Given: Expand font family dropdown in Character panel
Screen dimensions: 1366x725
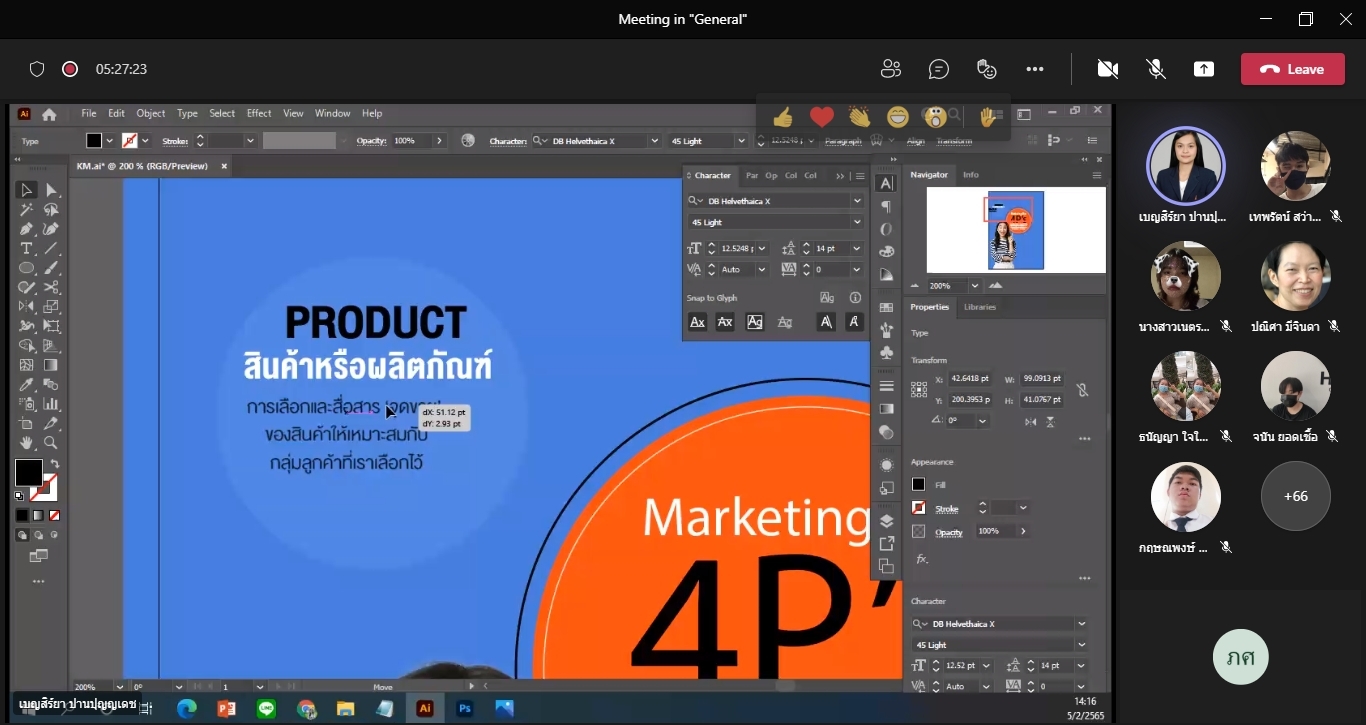Looking at the screenshot, I should (x=857, y=201).
